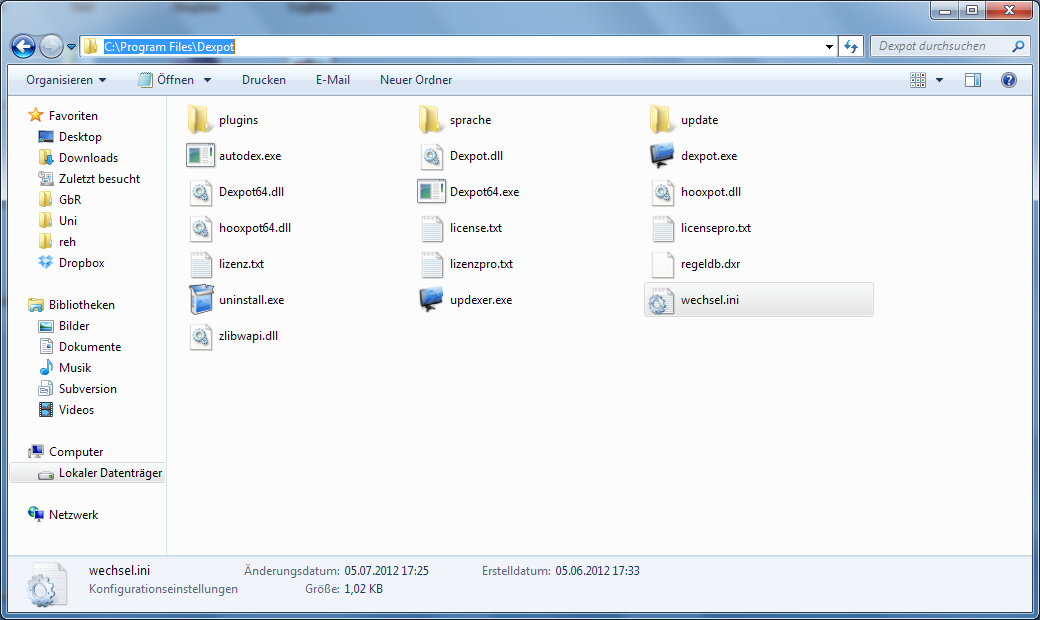
Task: Select the lizenz.txt document icon
Action: pos(201,264)
